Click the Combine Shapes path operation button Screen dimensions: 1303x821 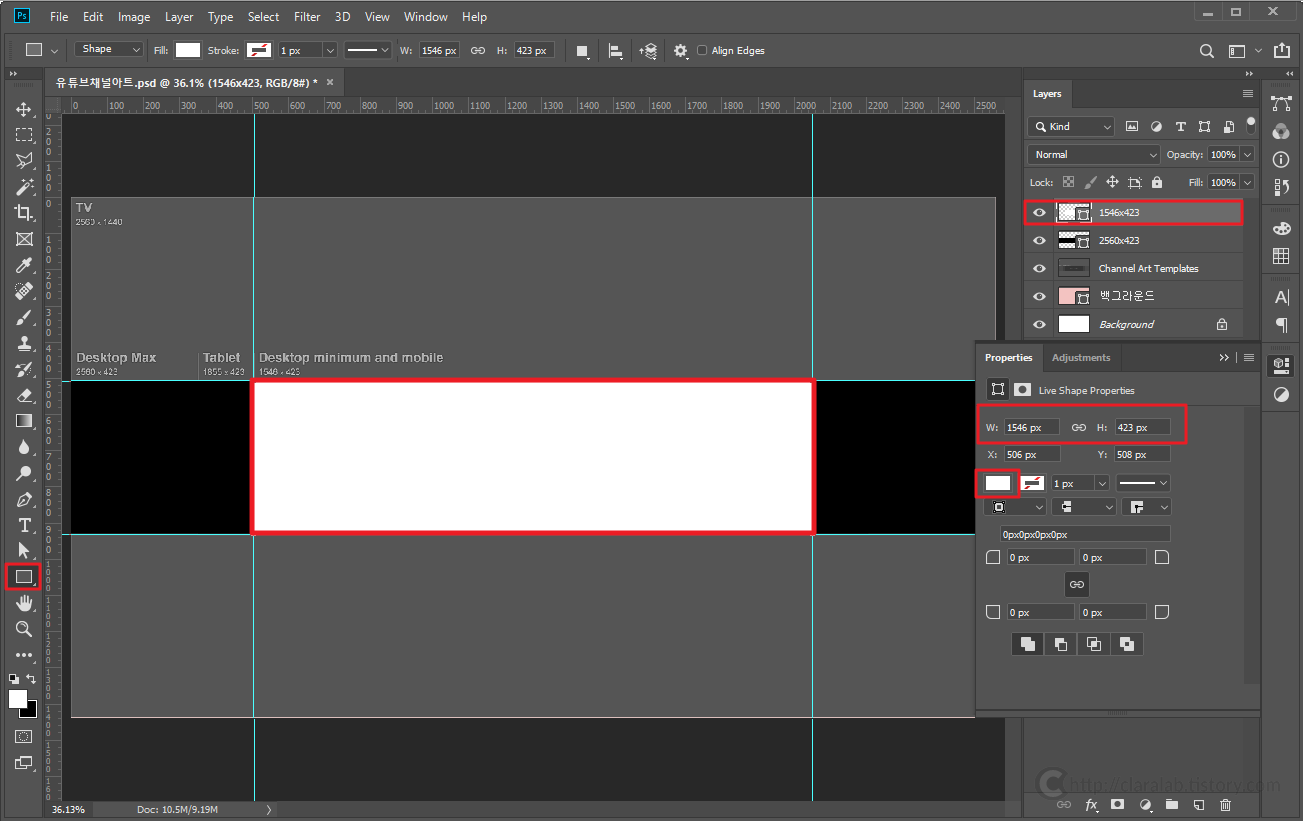[x=1027, y=644]
